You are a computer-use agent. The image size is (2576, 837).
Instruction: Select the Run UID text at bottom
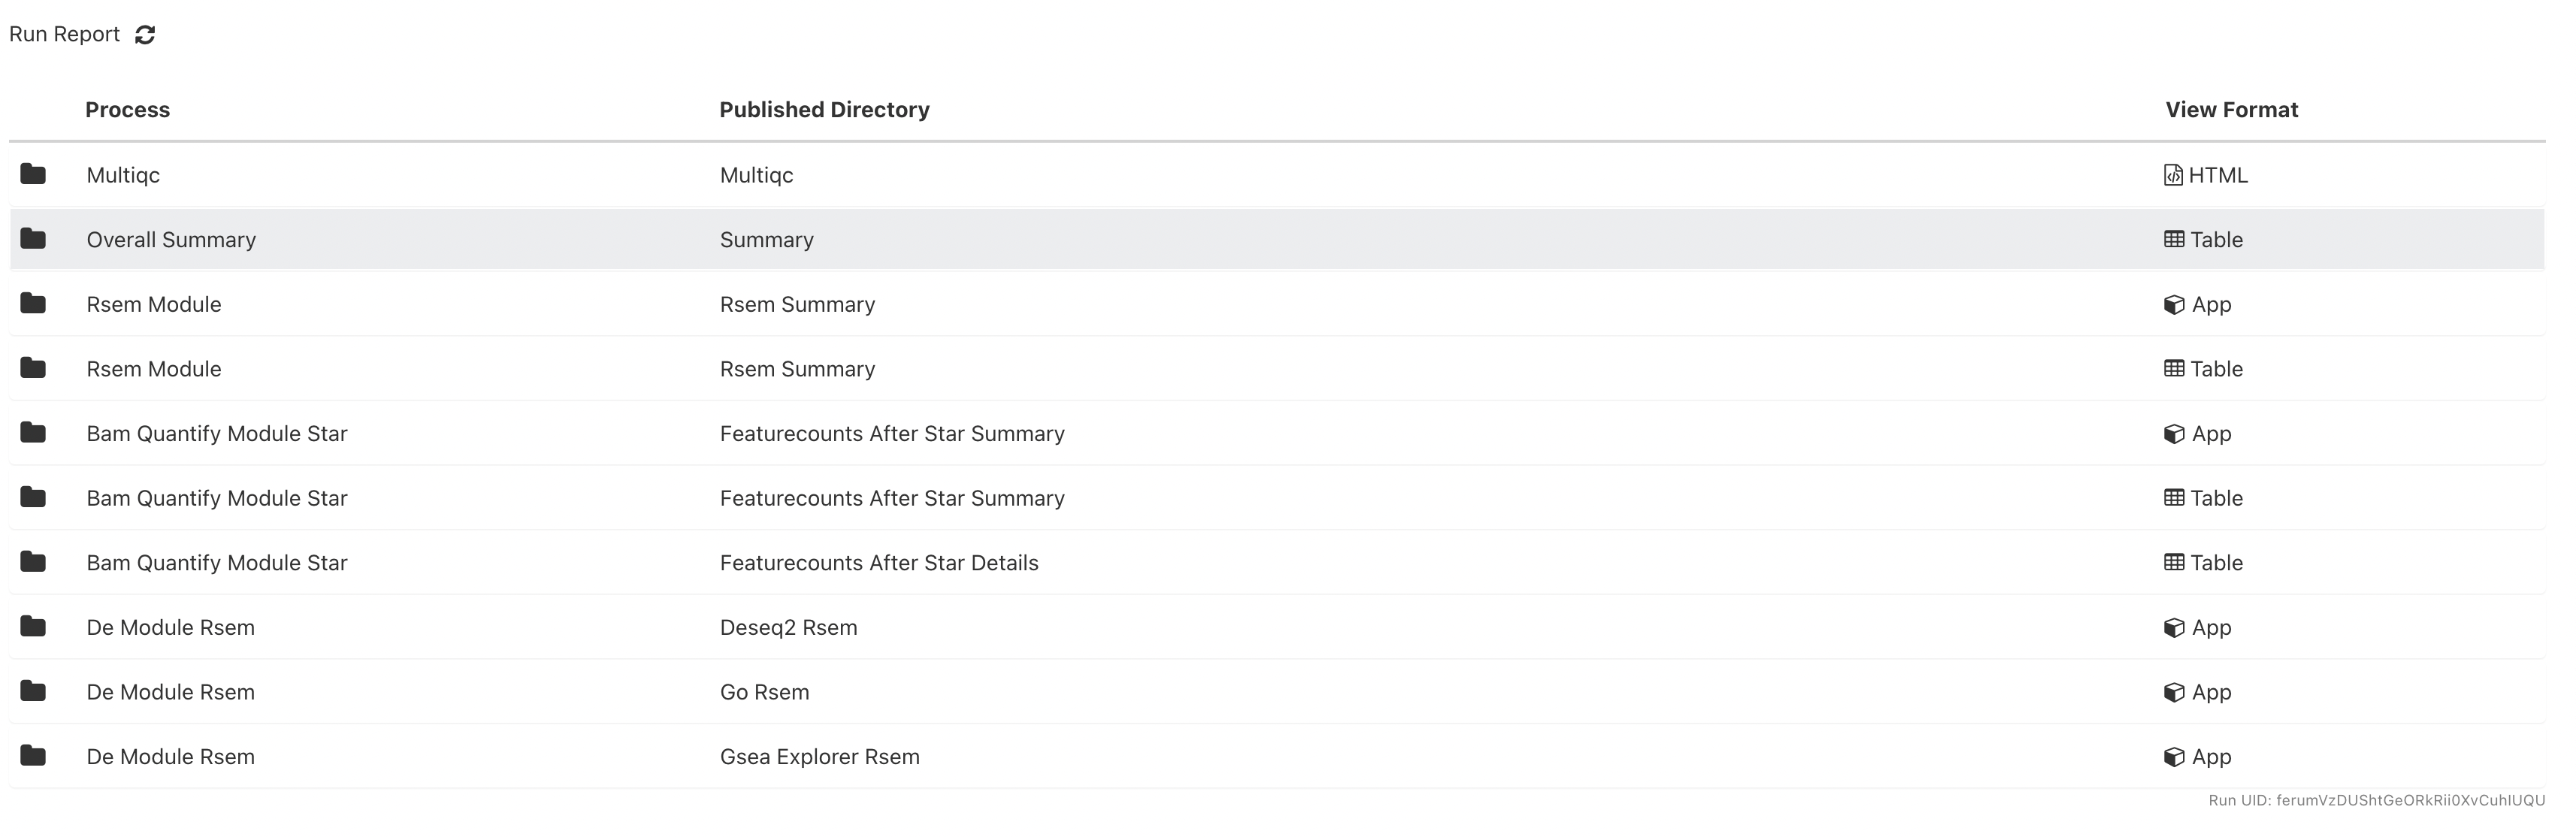tap(2376, 801)
